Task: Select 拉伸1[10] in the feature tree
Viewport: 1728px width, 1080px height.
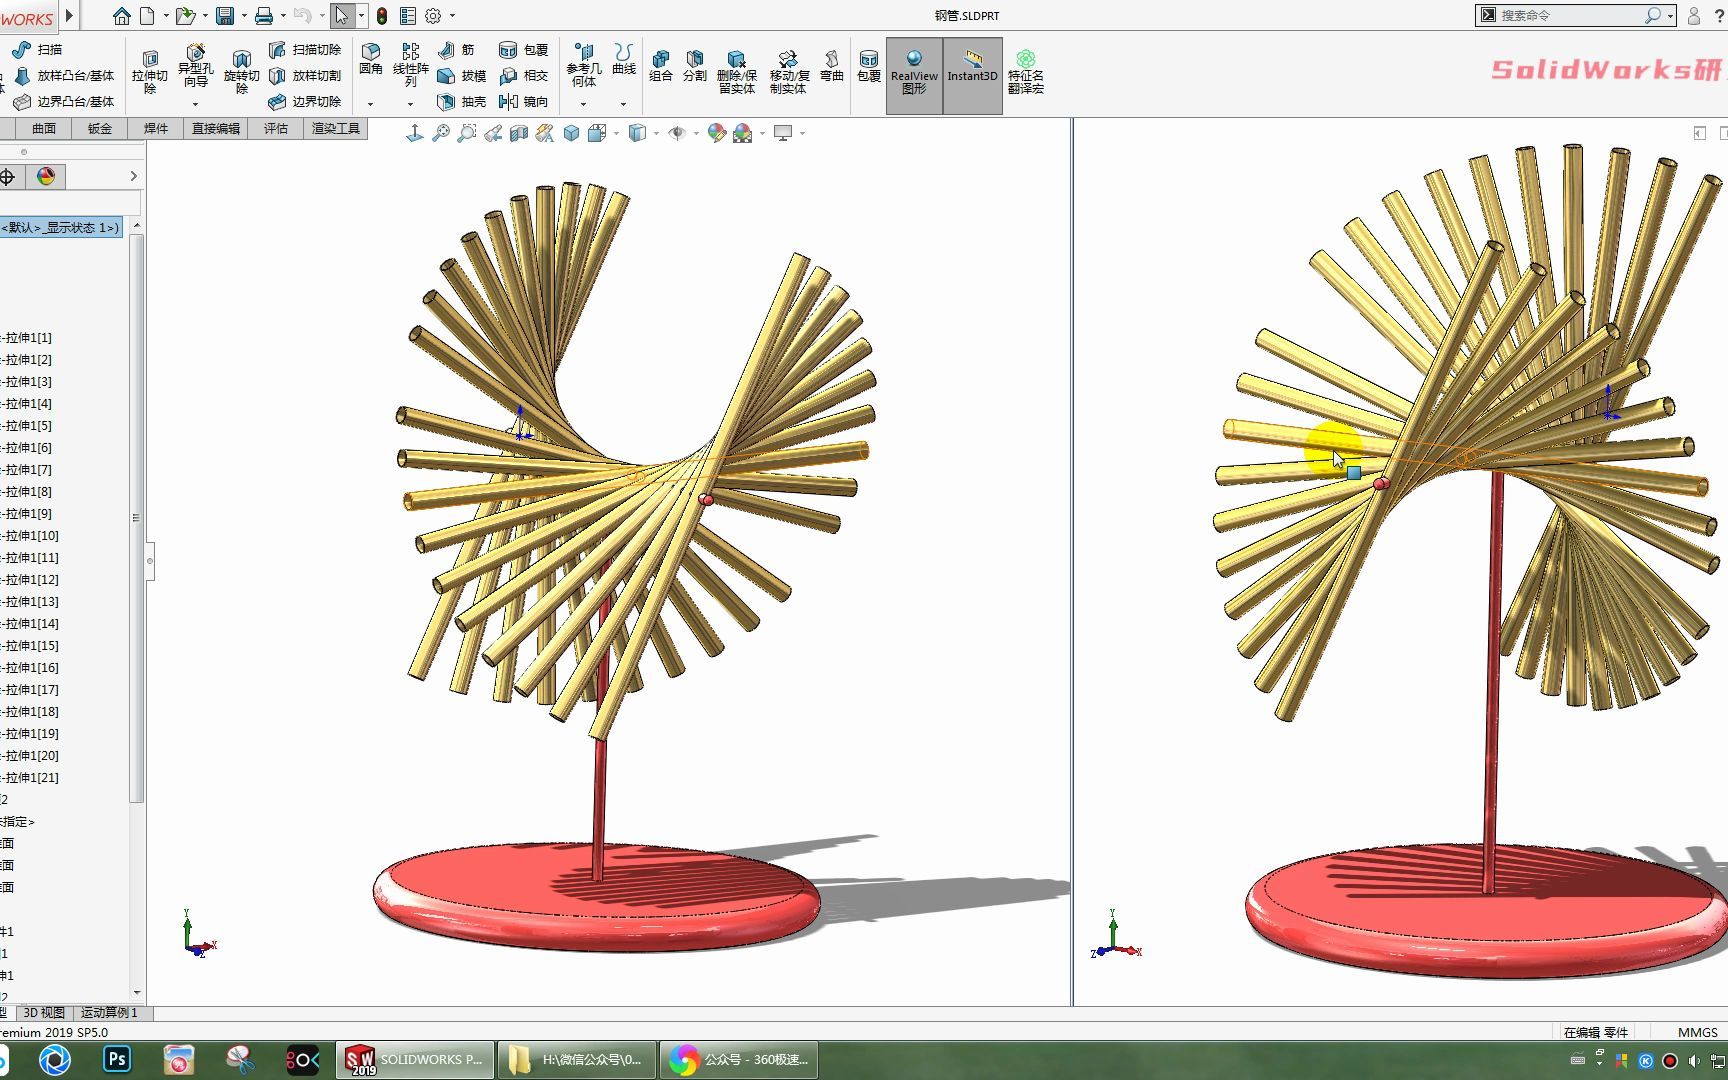Action: coord(30,536)
